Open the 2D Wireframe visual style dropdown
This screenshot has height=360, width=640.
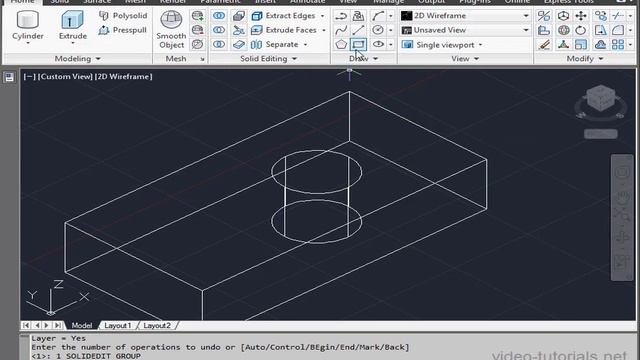point(465,16)
